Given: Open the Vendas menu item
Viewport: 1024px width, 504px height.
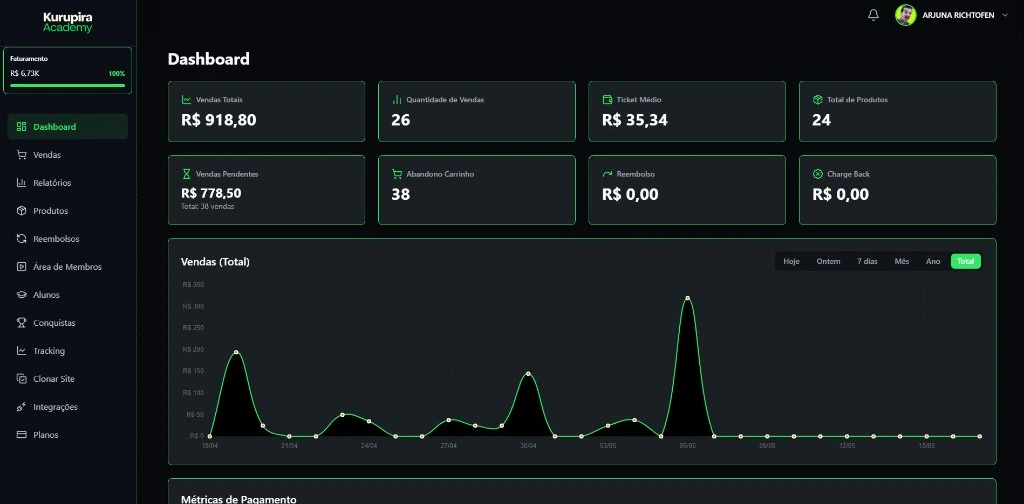Looking at the screenshot, I should (68, 155).
